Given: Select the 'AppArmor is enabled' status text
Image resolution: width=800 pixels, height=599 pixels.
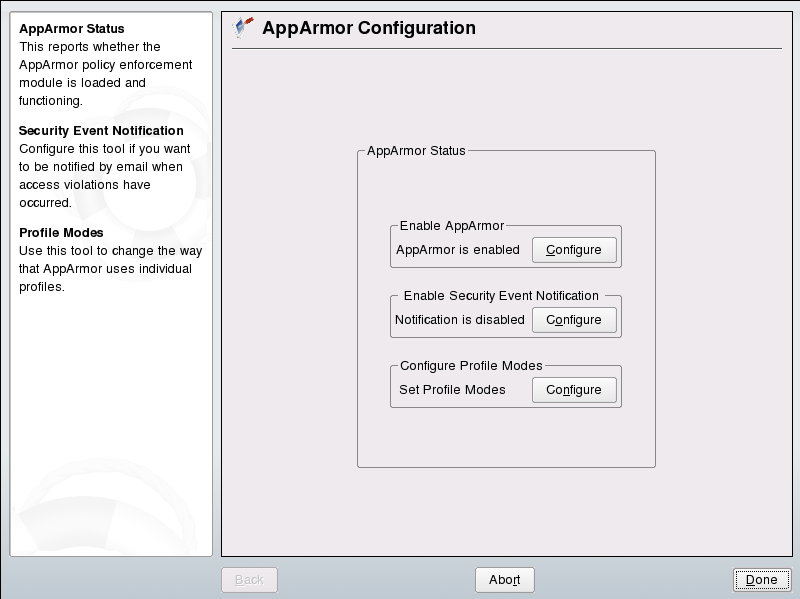Looking at the screenshot, I should [x=458, y=250].
